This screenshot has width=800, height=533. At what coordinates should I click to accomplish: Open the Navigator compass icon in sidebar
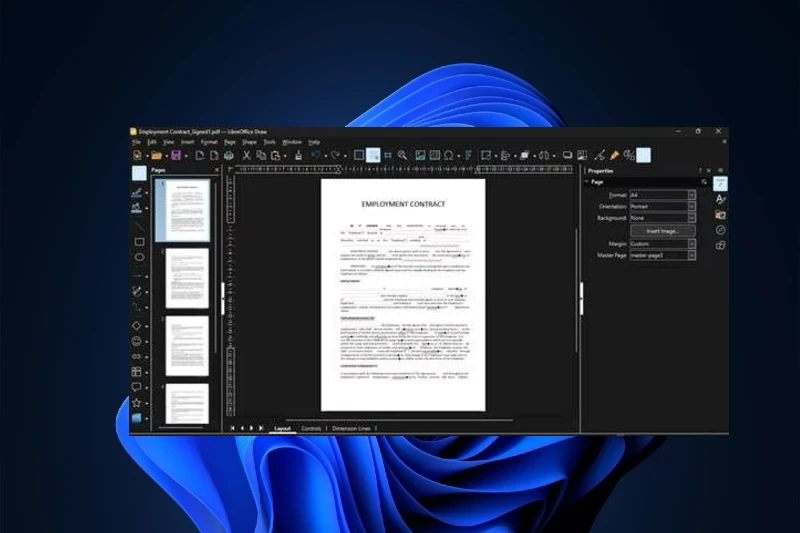coord(720,230)
